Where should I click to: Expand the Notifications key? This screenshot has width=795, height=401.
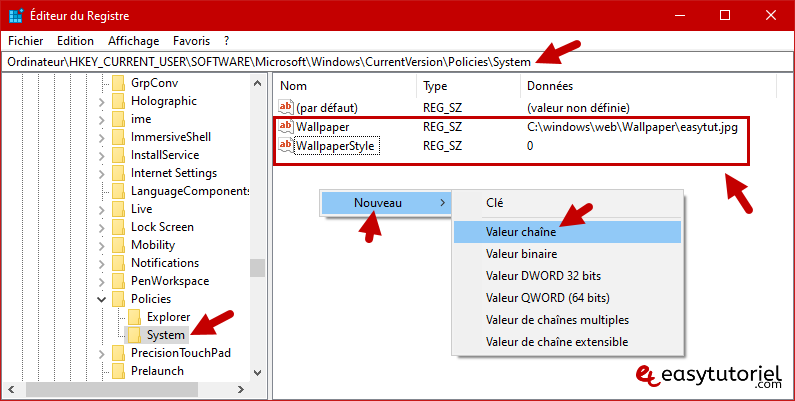tap(101, 264)
